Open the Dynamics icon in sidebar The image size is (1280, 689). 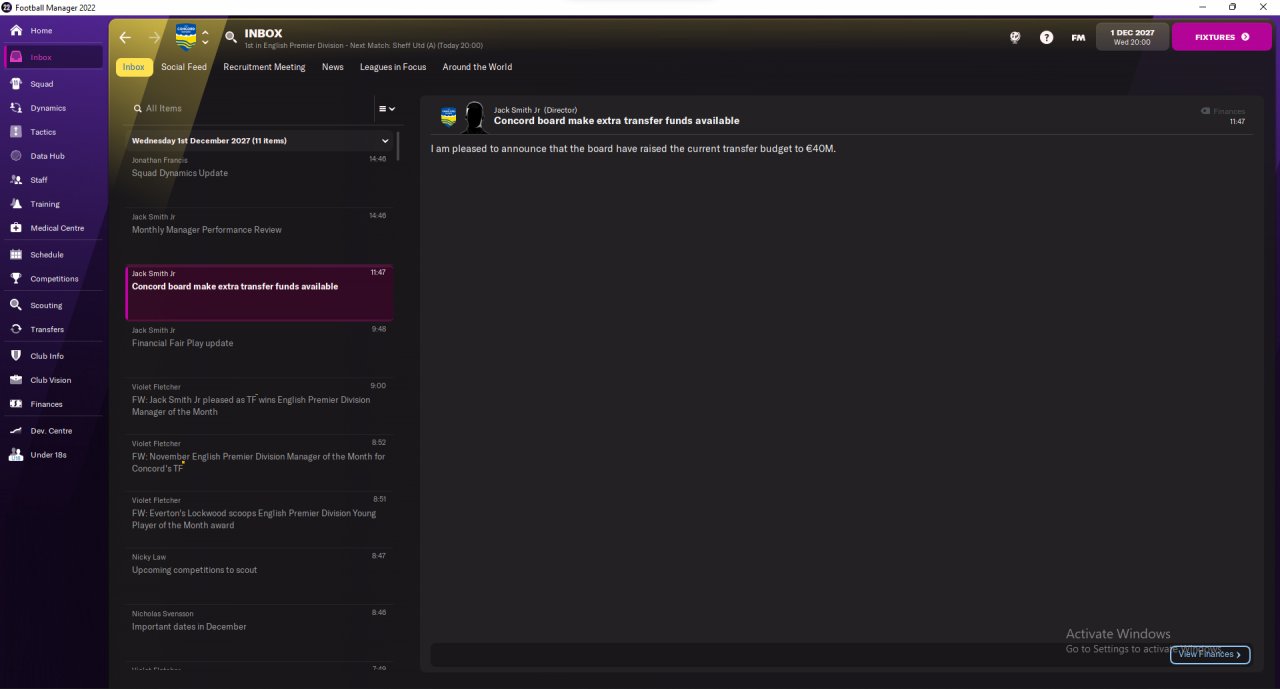pyautogui.click(x=16, y=108)
